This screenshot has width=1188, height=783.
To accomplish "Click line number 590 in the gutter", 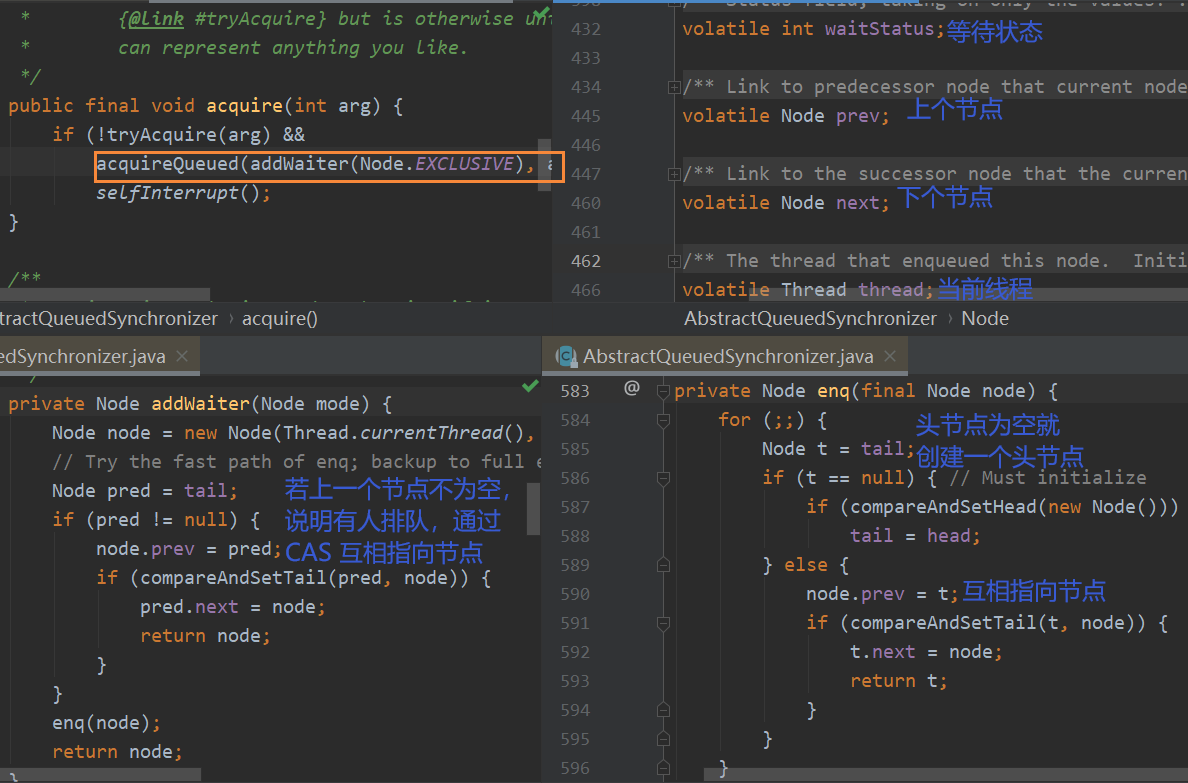I will pos(575,594).
